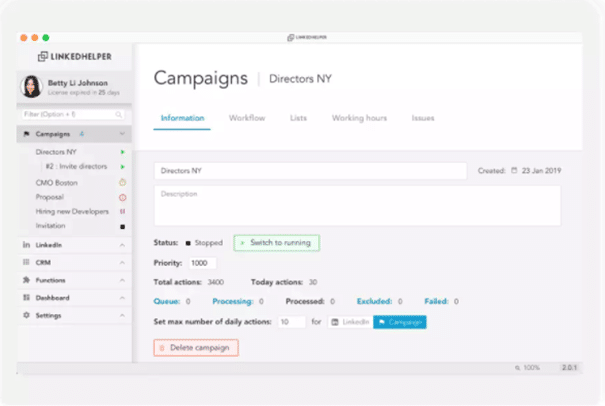Click the CRM grid icon
This screenshot has width=605, height=406.
[26, 262]
